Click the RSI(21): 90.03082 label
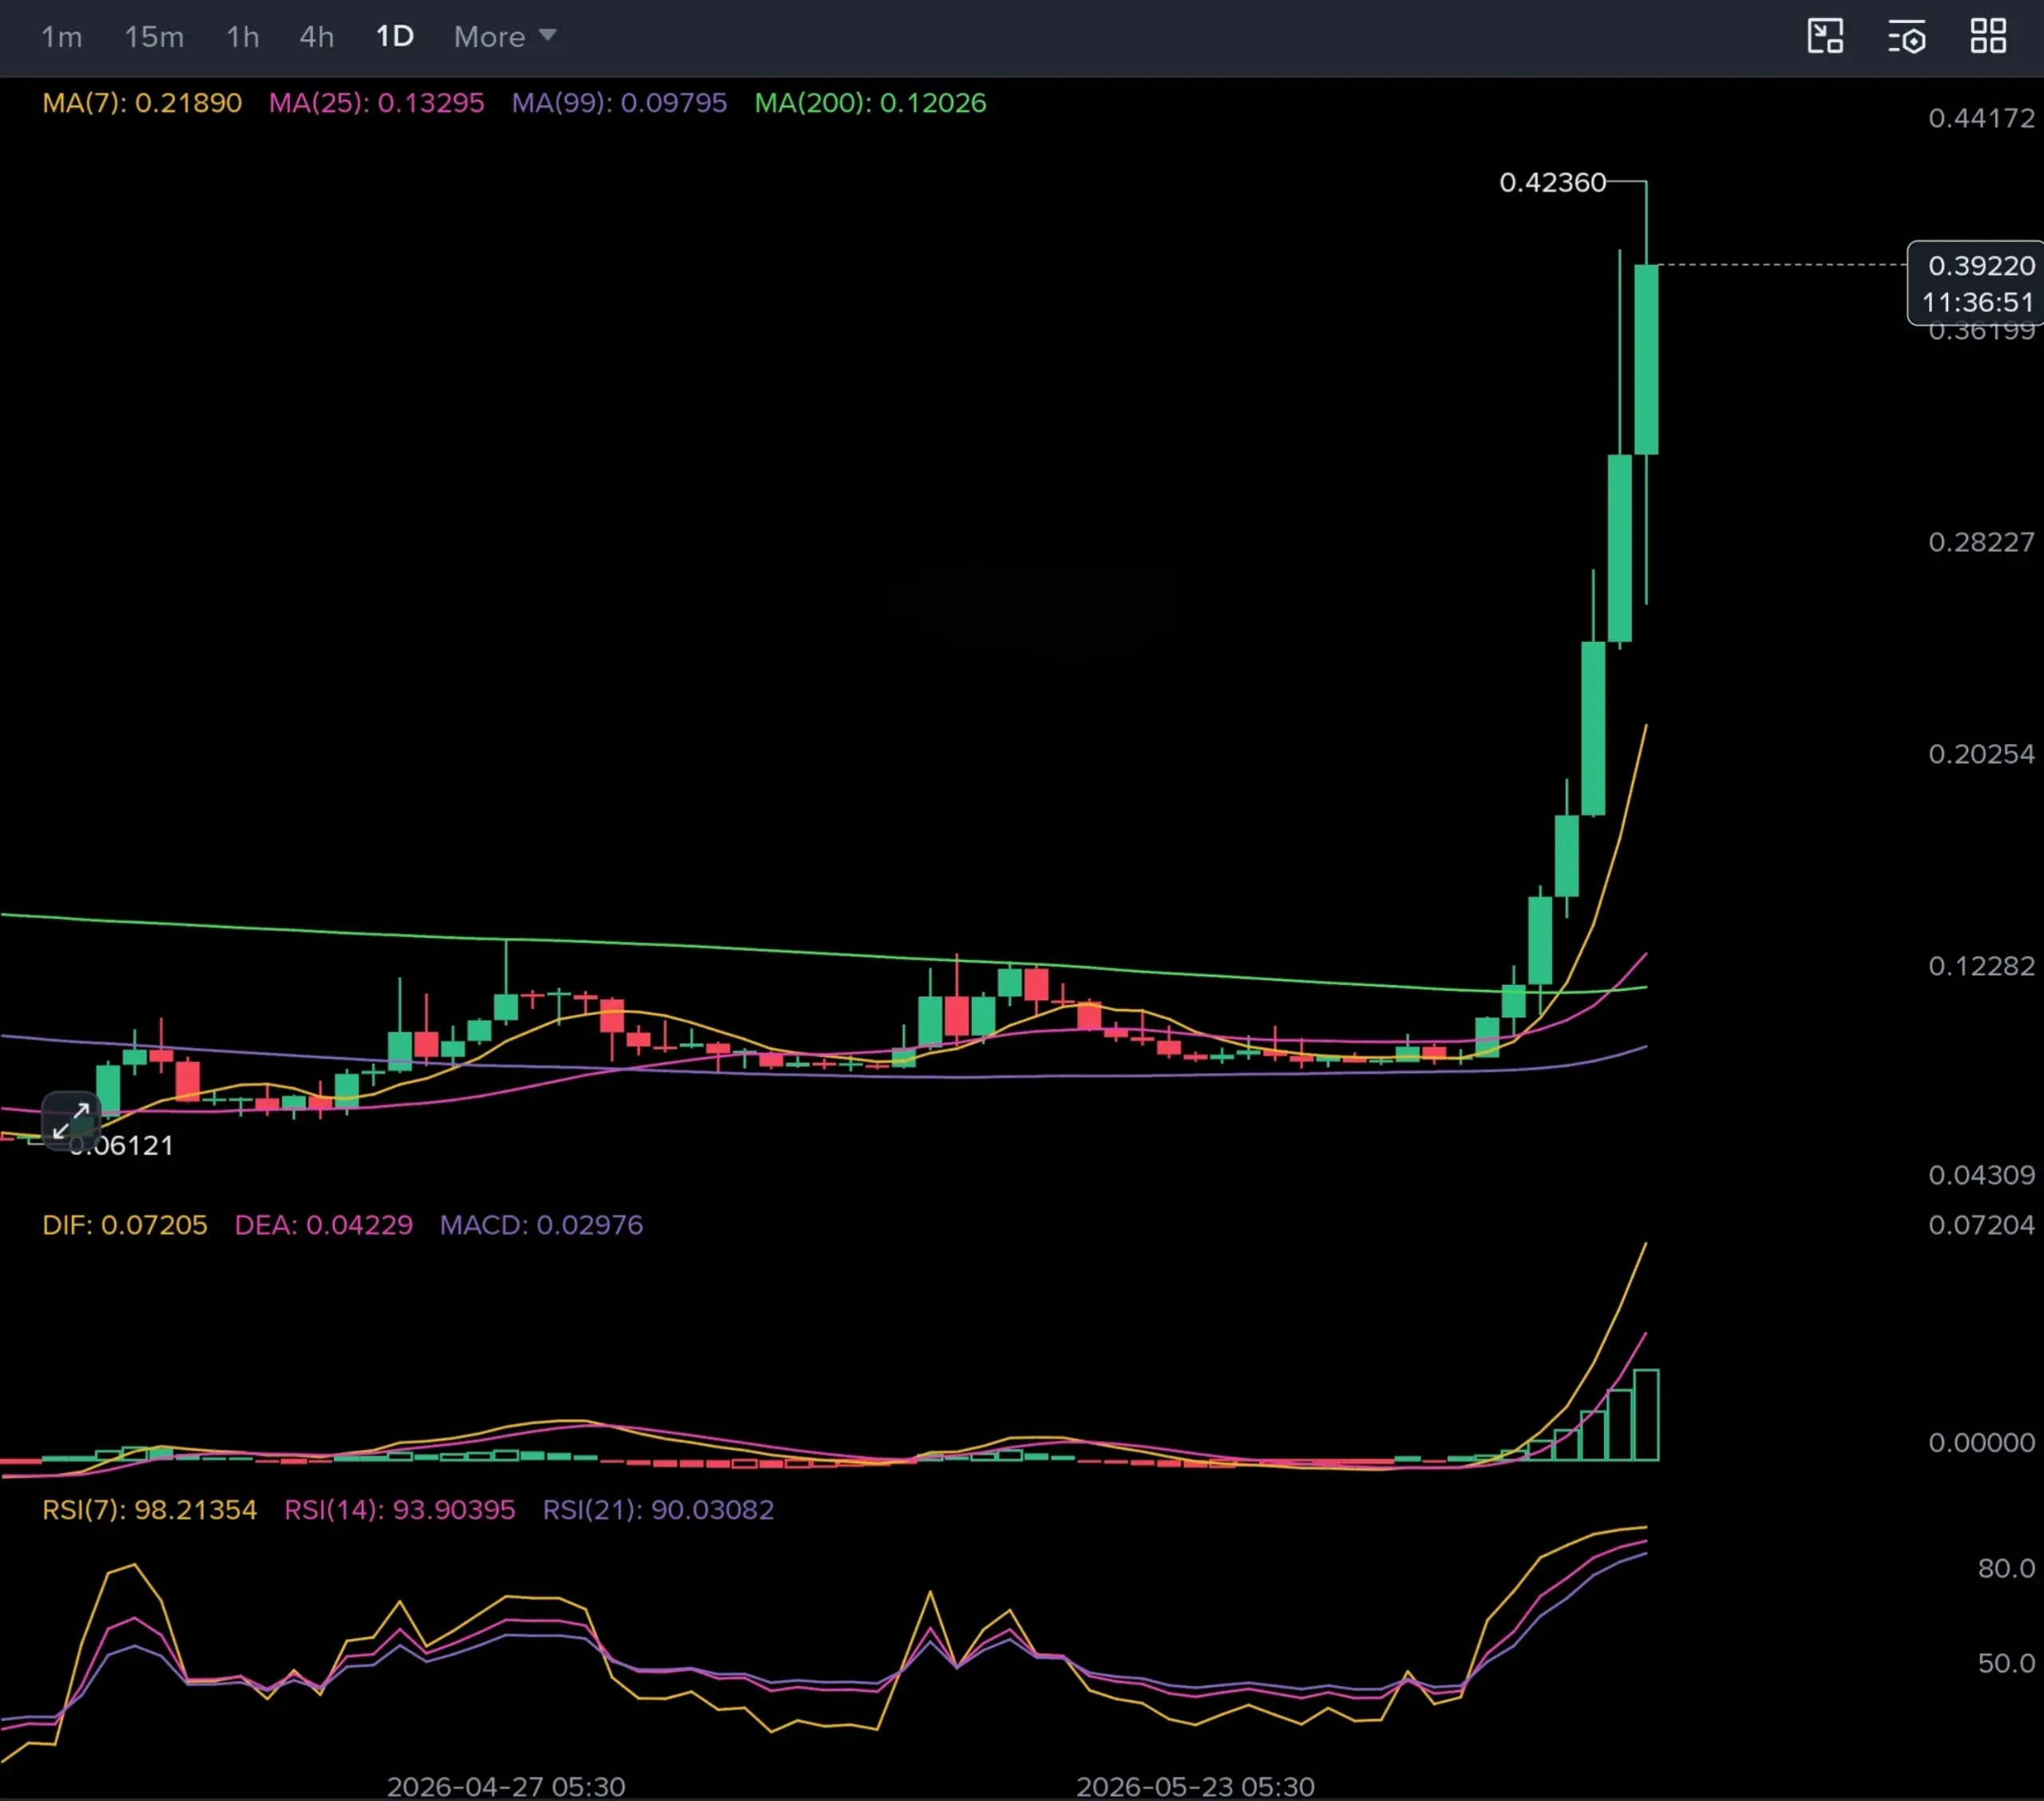Viewport: 2044px width, 1801px height. tap(659, 1509)
